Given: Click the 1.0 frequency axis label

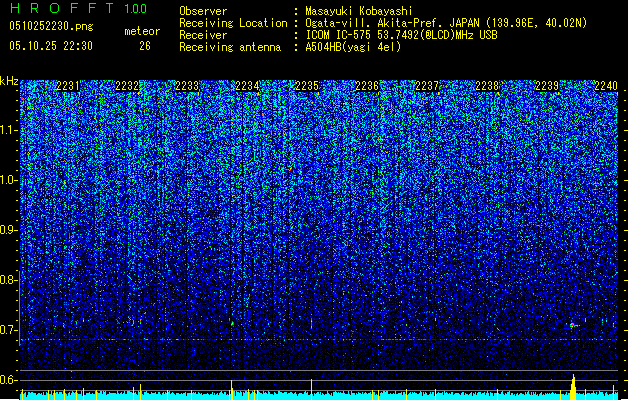Looking at the screenshot, I should [9, 180].
